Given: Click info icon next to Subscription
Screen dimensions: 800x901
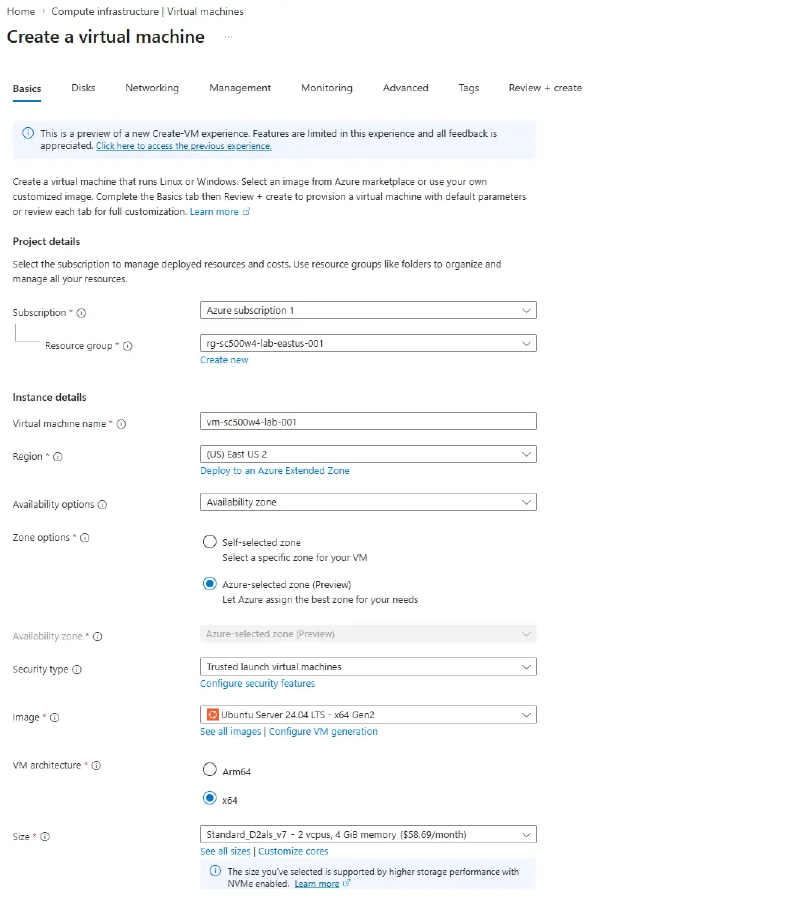Looking at the screenshot, I should (82, 313).
